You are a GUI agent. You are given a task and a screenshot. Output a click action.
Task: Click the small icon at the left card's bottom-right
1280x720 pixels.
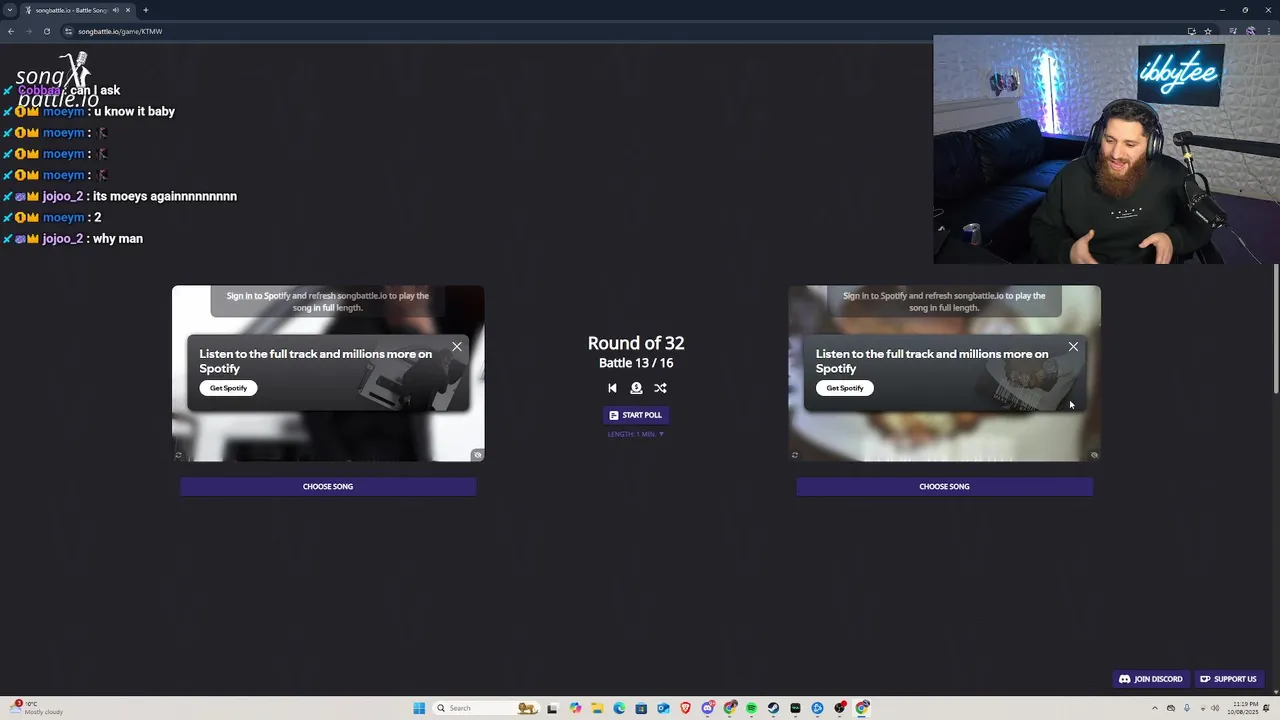pyautogui.click(x=478, y=455)
